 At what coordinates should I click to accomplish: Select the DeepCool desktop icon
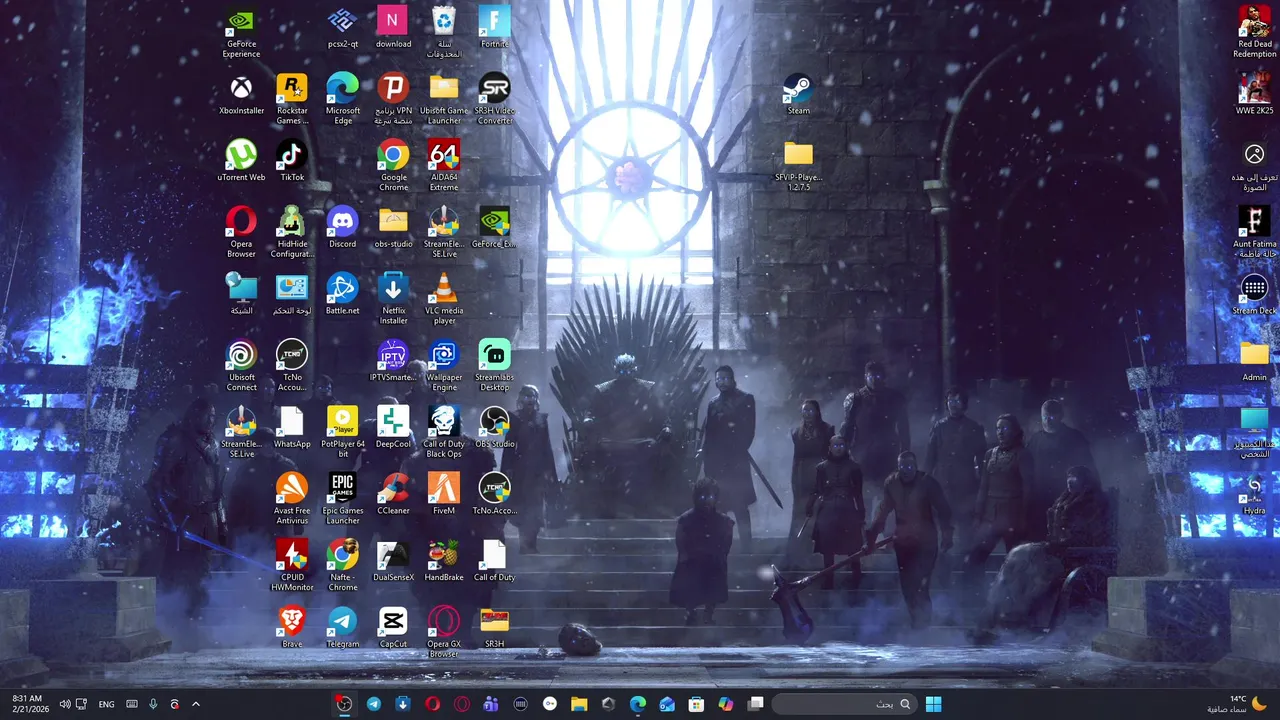pyautogui.click(x=393, y=428)
